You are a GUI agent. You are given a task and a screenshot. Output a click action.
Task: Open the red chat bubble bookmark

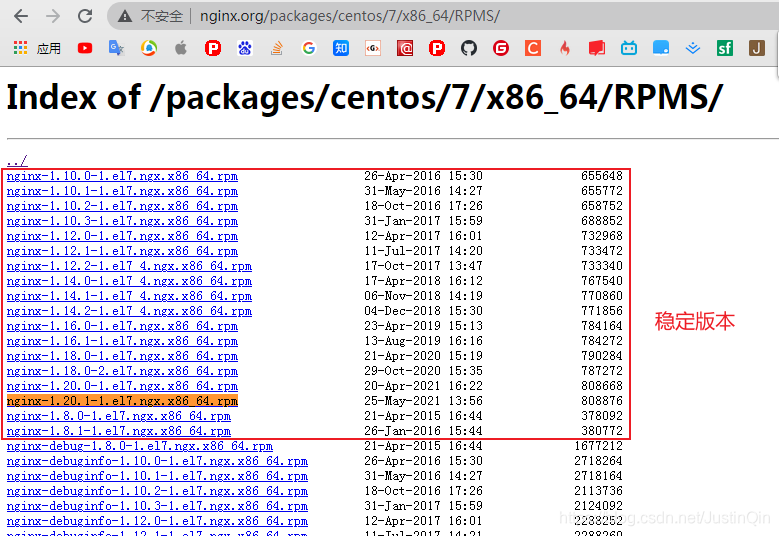pos(597,48)
